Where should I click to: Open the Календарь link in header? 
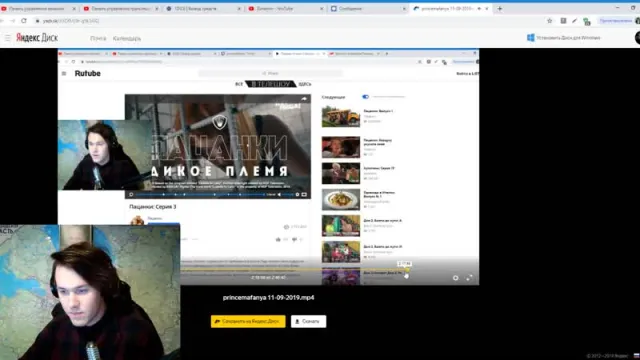pyautogui.click(x=127, y=38)
